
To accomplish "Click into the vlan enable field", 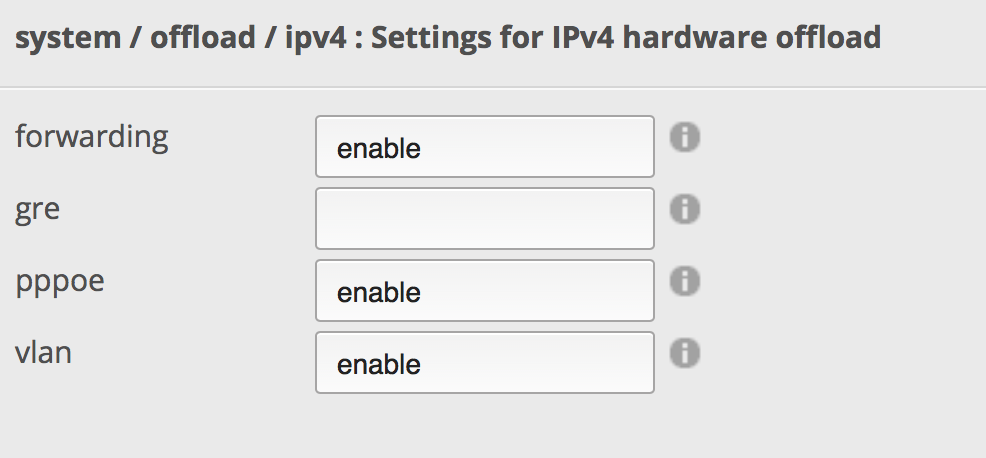I will tap(484, 363).
